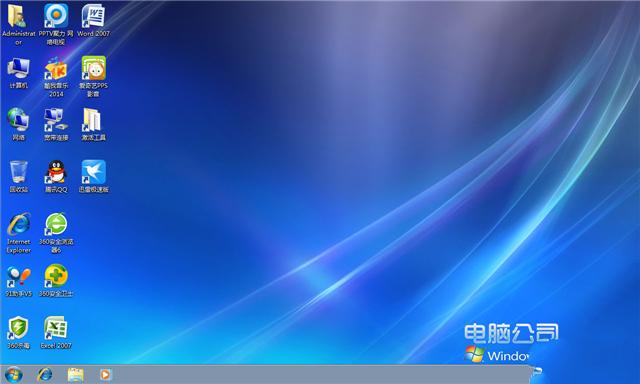Open Windows Explorer from the taskbar
This screenshot has height=384, width=640.
point(76,374)
